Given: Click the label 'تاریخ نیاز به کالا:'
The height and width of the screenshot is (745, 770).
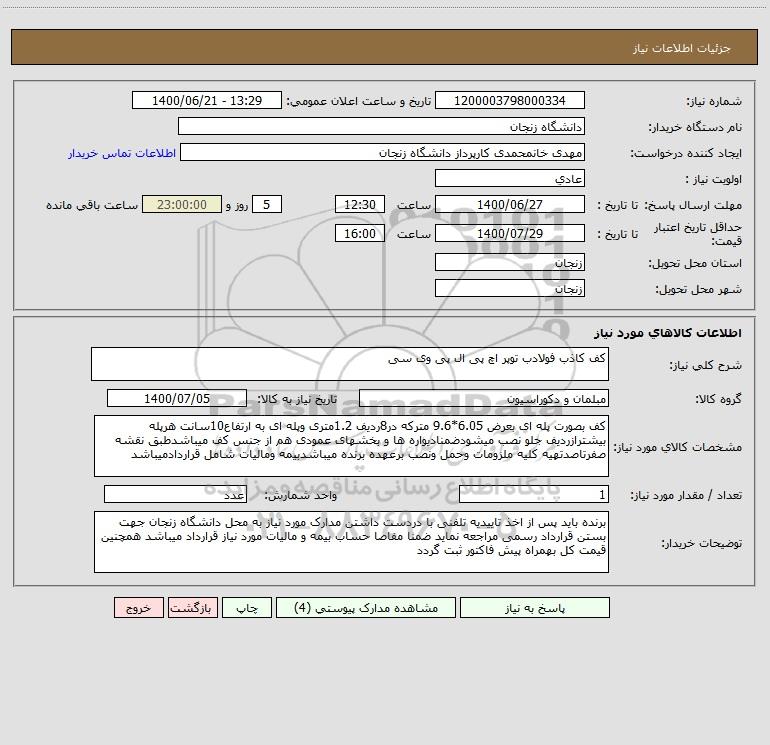Looking at the screenshot, I should (297, 399).
